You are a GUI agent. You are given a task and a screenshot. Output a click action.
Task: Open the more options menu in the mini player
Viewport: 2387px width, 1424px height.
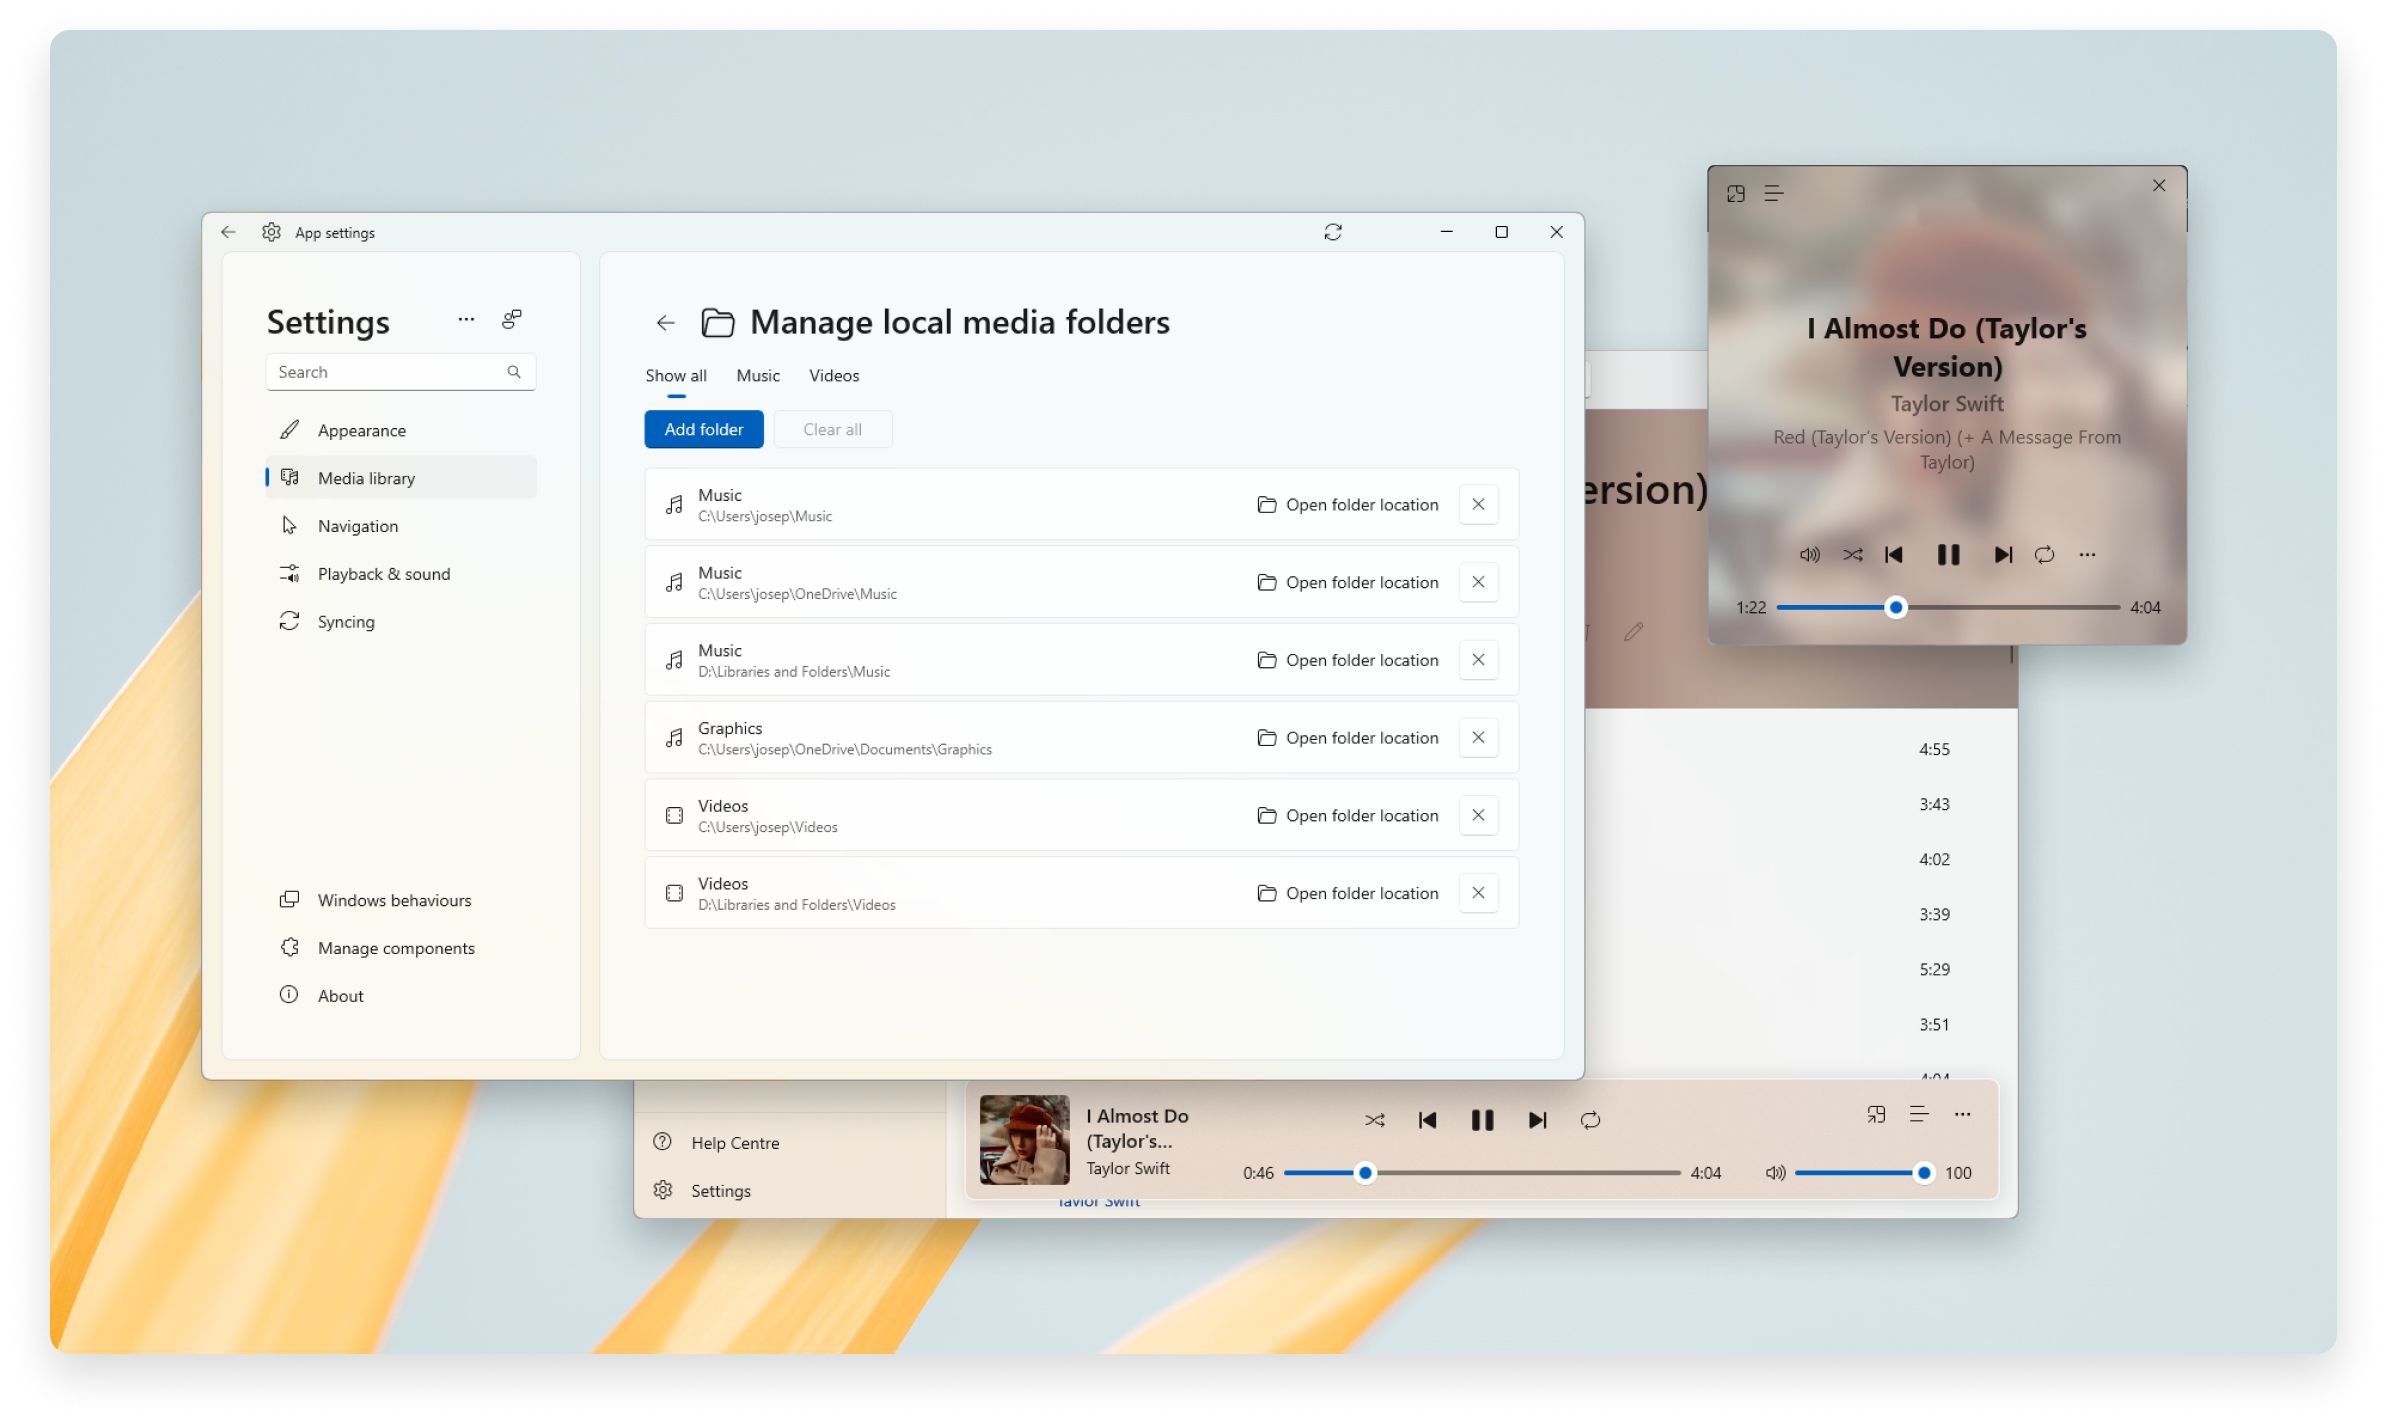tap(2087, 555)
